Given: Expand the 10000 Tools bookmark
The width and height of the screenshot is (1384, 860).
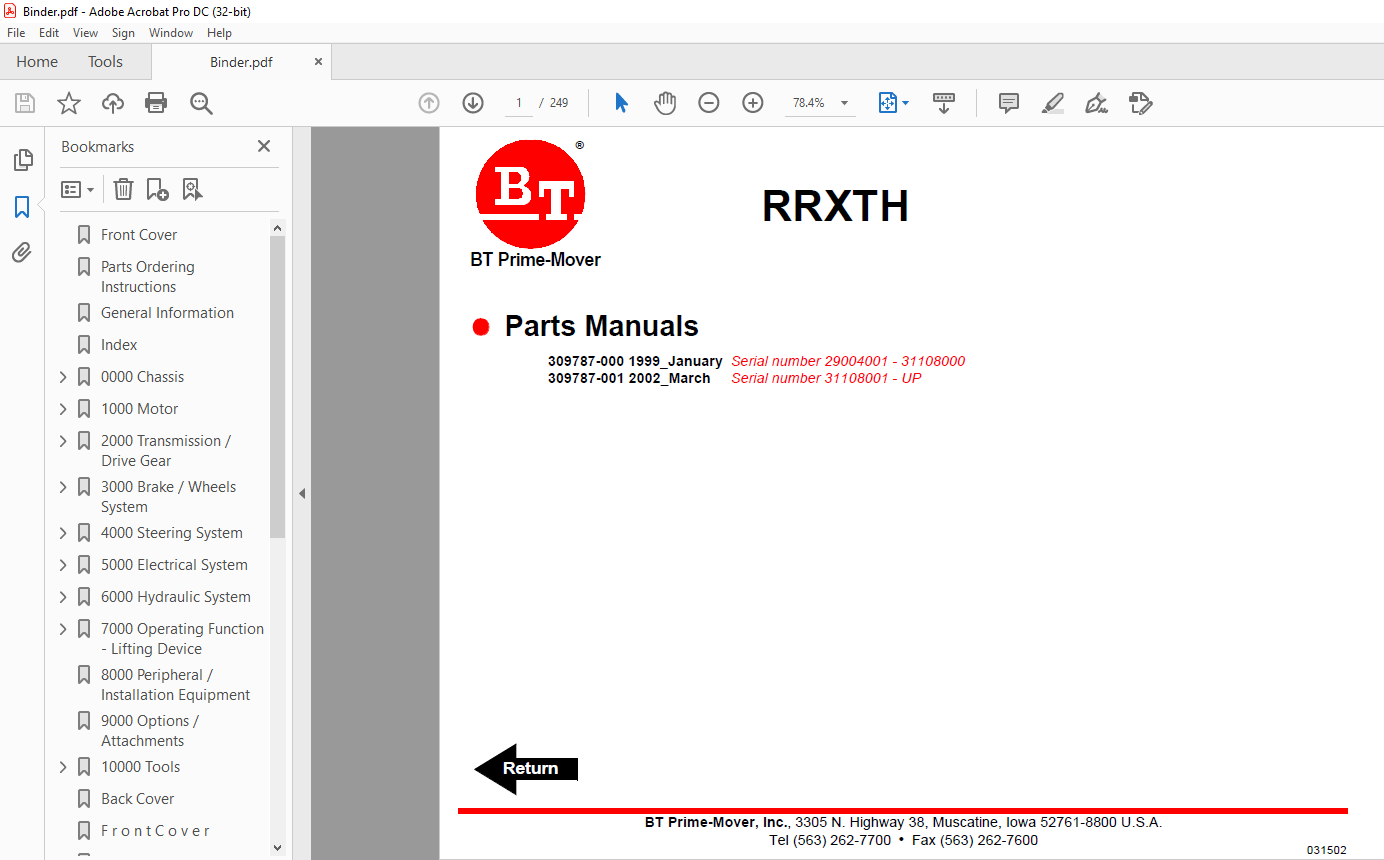Looking at the screenshot, I should (63, 767).
